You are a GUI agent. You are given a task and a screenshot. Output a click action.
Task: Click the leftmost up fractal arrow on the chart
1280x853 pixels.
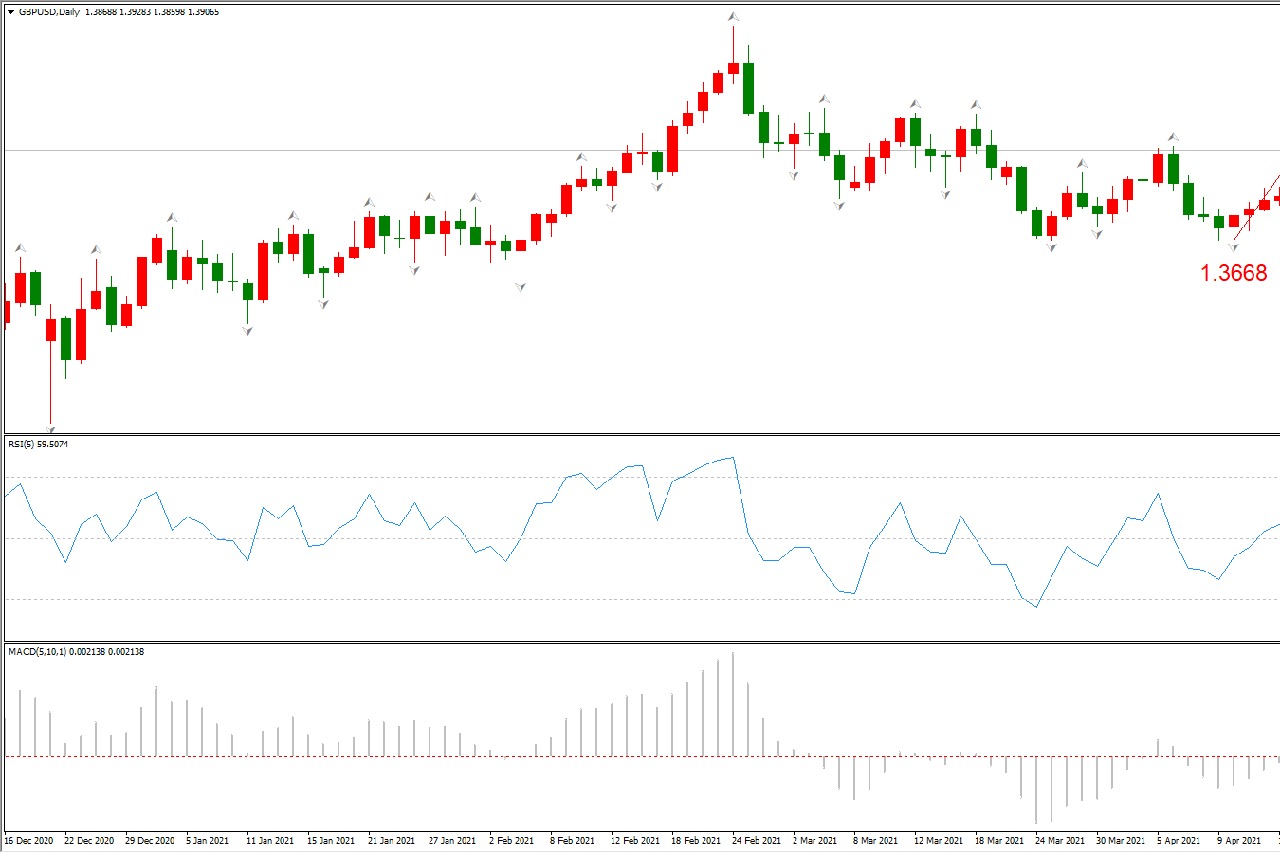pos(20,247)
